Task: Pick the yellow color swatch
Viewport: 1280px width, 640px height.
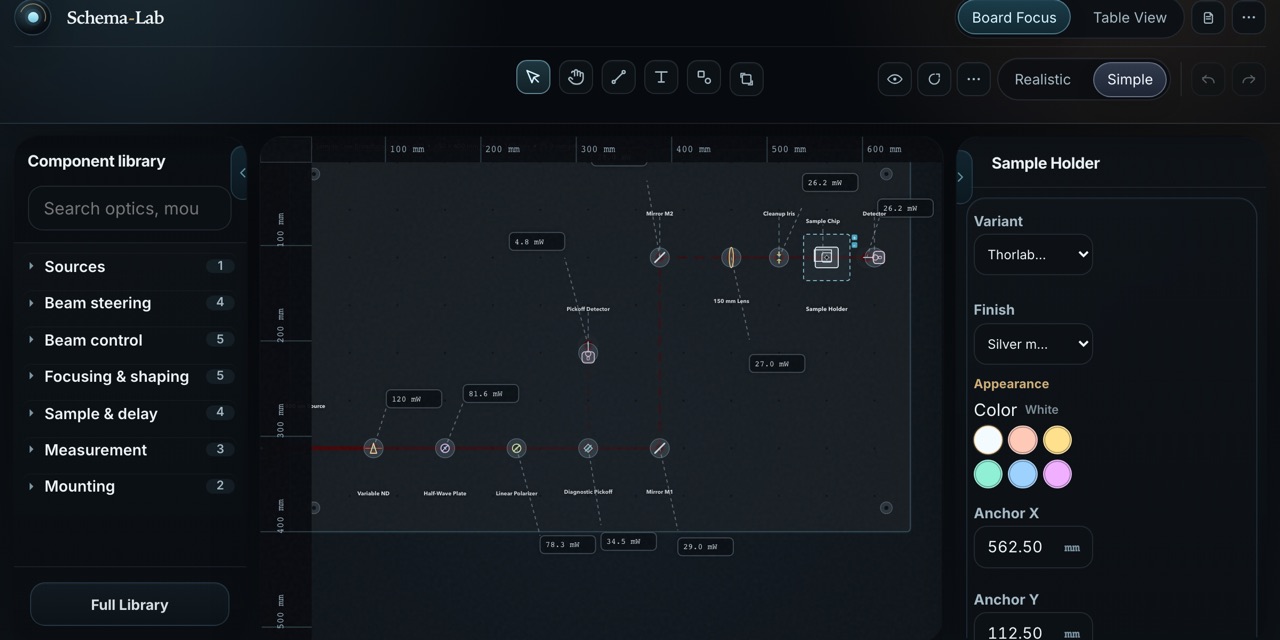Action: pos(1057,440)
